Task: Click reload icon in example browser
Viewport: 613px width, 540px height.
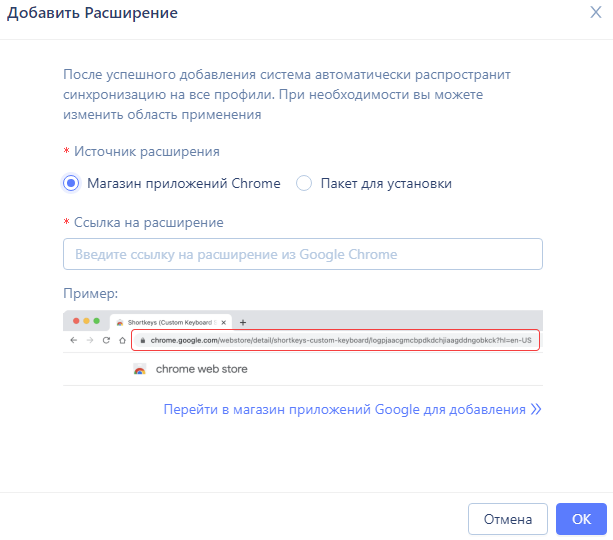Action: tap(106, 340)
